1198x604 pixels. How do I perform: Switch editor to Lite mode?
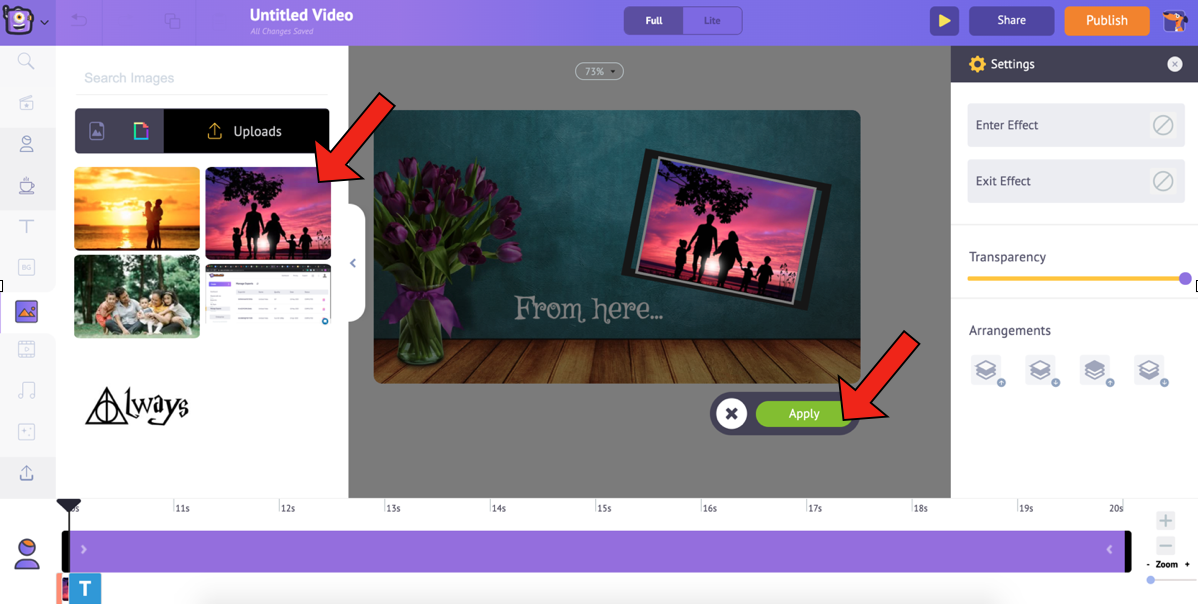pyautogui.click(x=712, y=21)
